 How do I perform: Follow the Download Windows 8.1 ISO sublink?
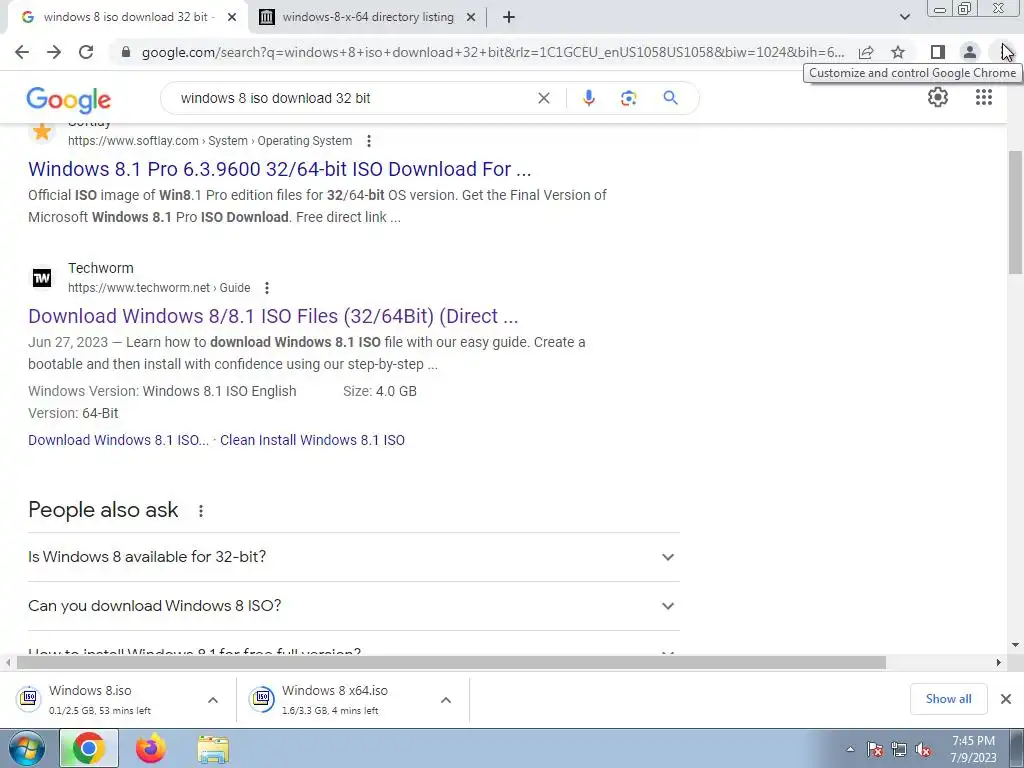point(118,440)
